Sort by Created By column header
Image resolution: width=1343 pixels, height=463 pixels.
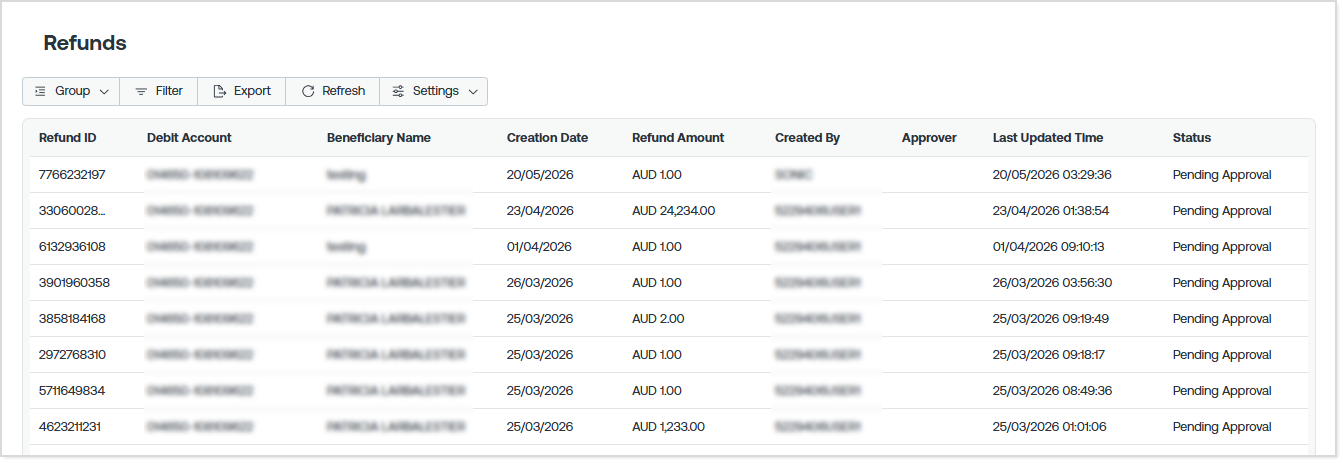click(807, 138)
